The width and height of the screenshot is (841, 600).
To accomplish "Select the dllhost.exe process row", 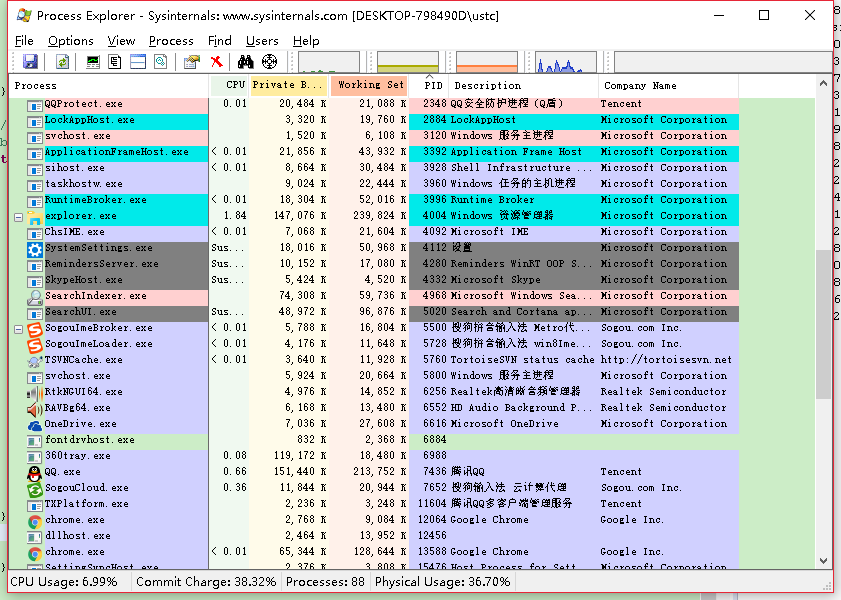I will [374, 536].
